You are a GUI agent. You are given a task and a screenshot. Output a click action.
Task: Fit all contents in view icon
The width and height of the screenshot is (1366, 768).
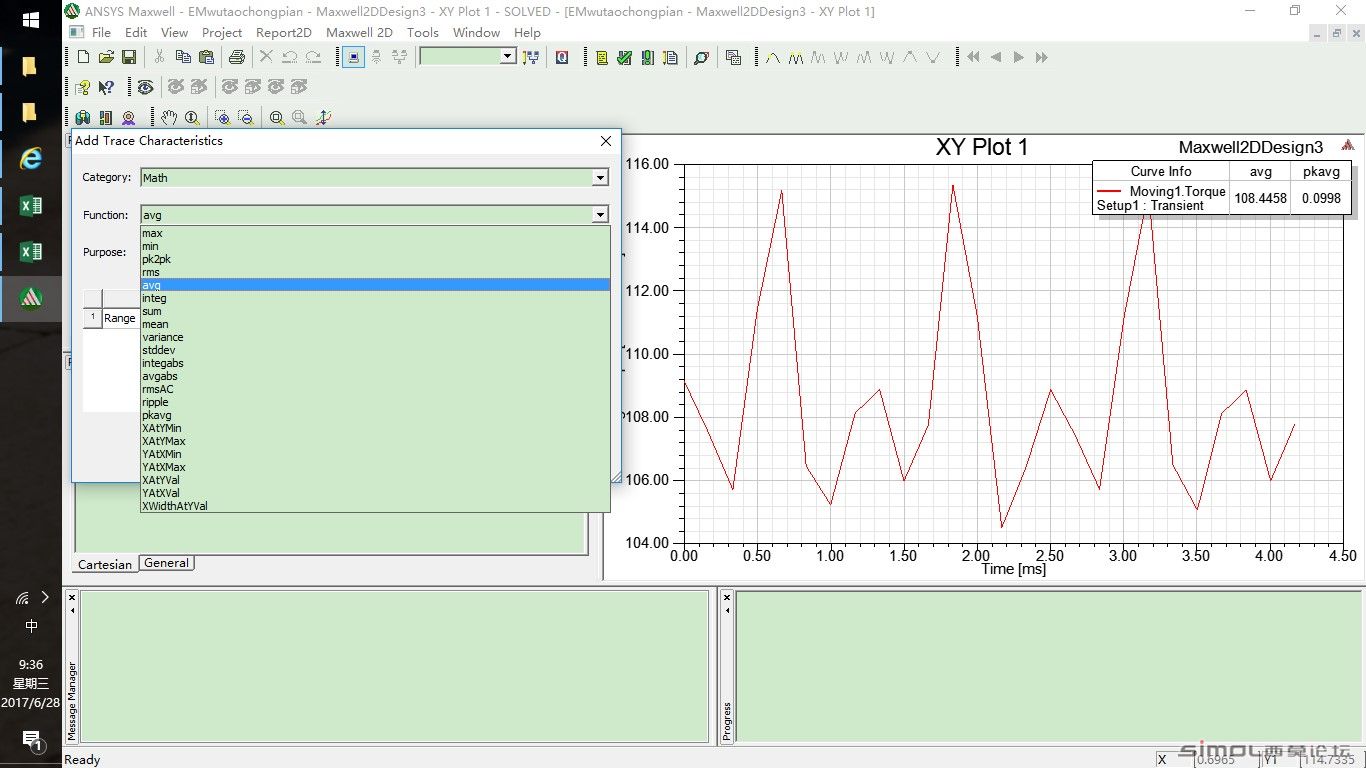tap(276, 117)
